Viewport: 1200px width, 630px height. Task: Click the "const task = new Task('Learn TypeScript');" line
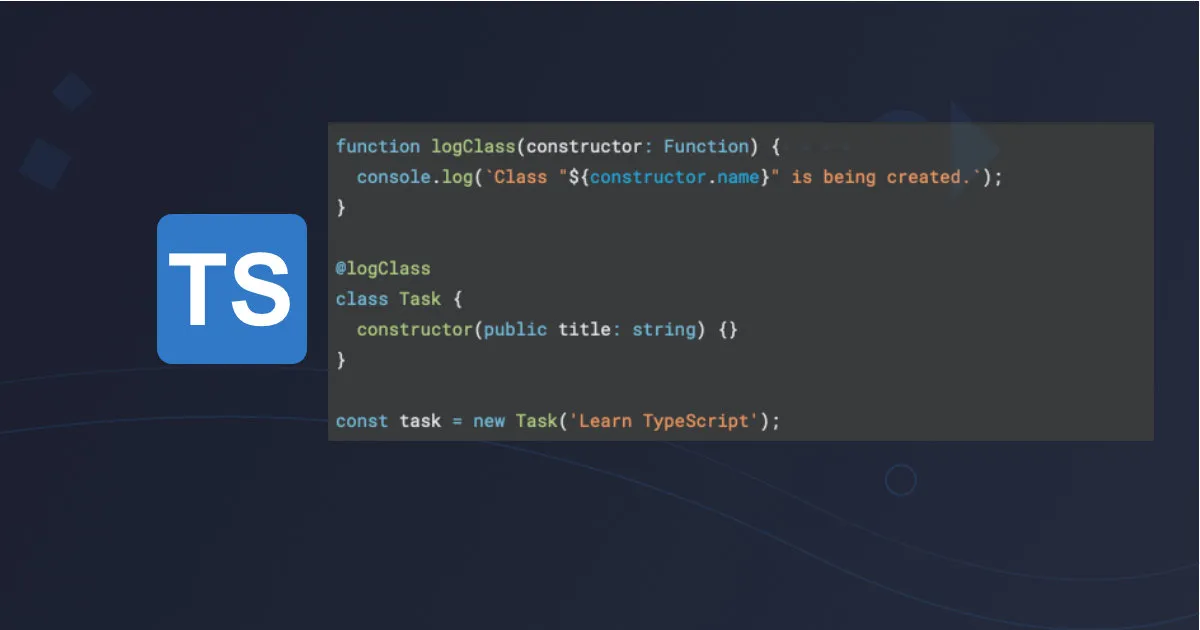(x=558, y=421)
